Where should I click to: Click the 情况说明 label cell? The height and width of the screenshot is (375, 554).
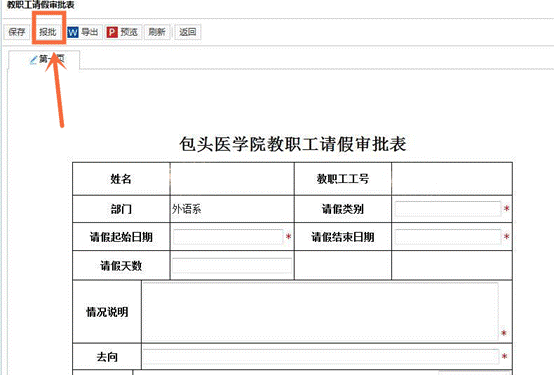click(107, 312)
